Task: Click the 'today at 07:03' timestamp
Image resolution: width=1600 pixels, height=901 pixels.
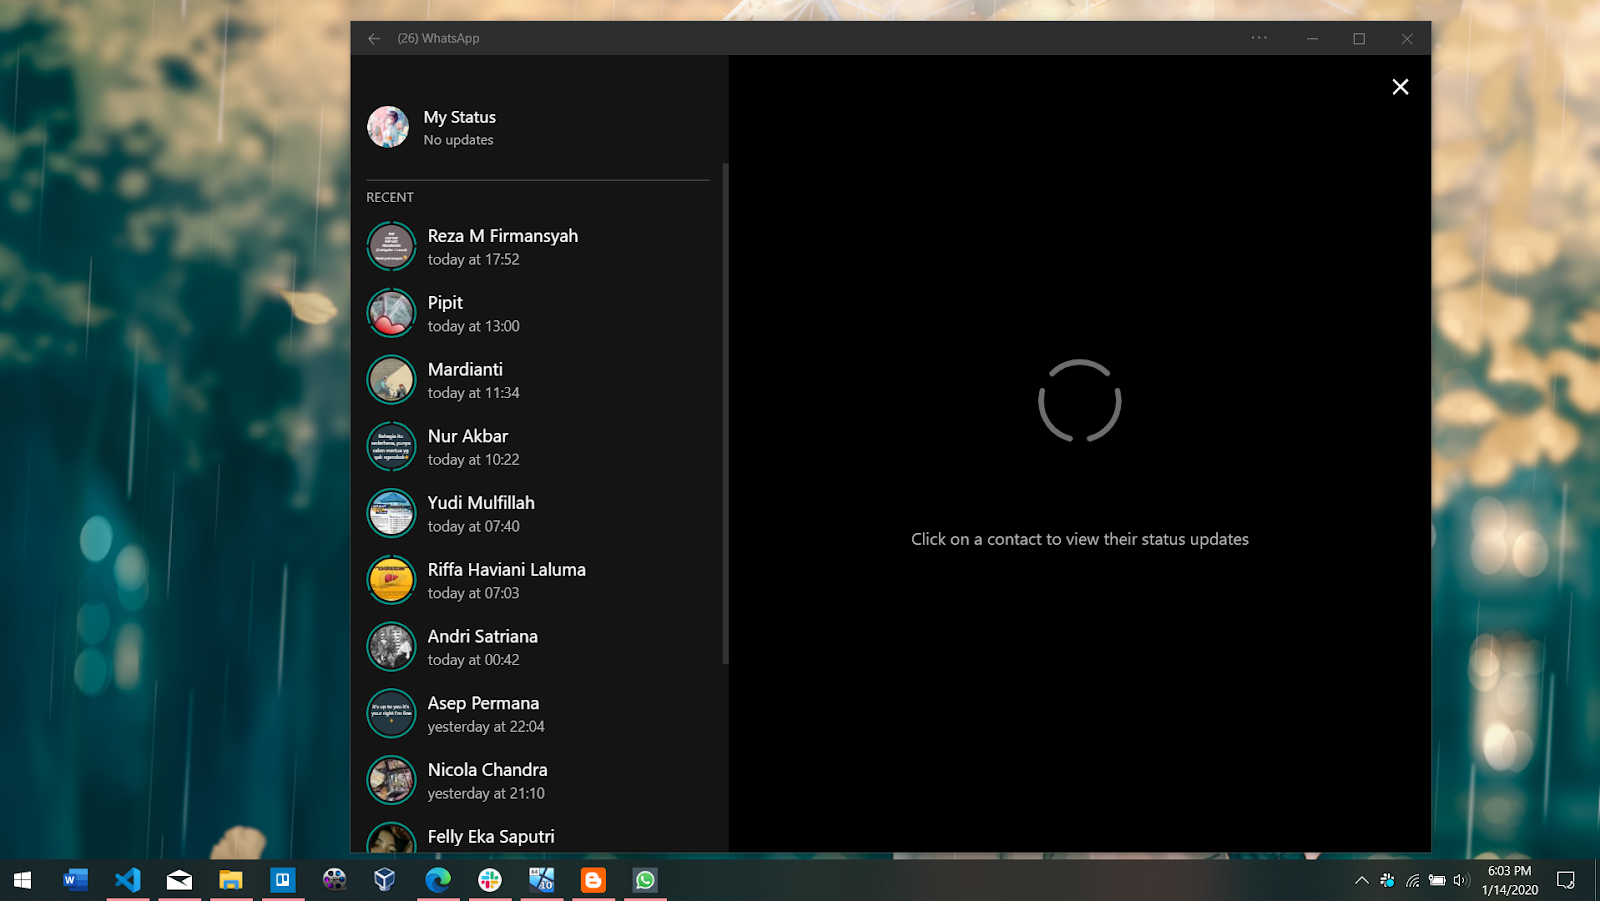Action: 474,594
